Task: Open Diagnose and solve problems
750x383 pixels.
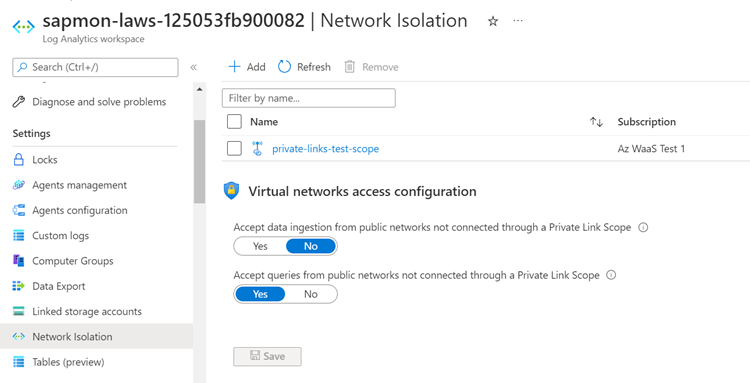Action: pos(99,102)
